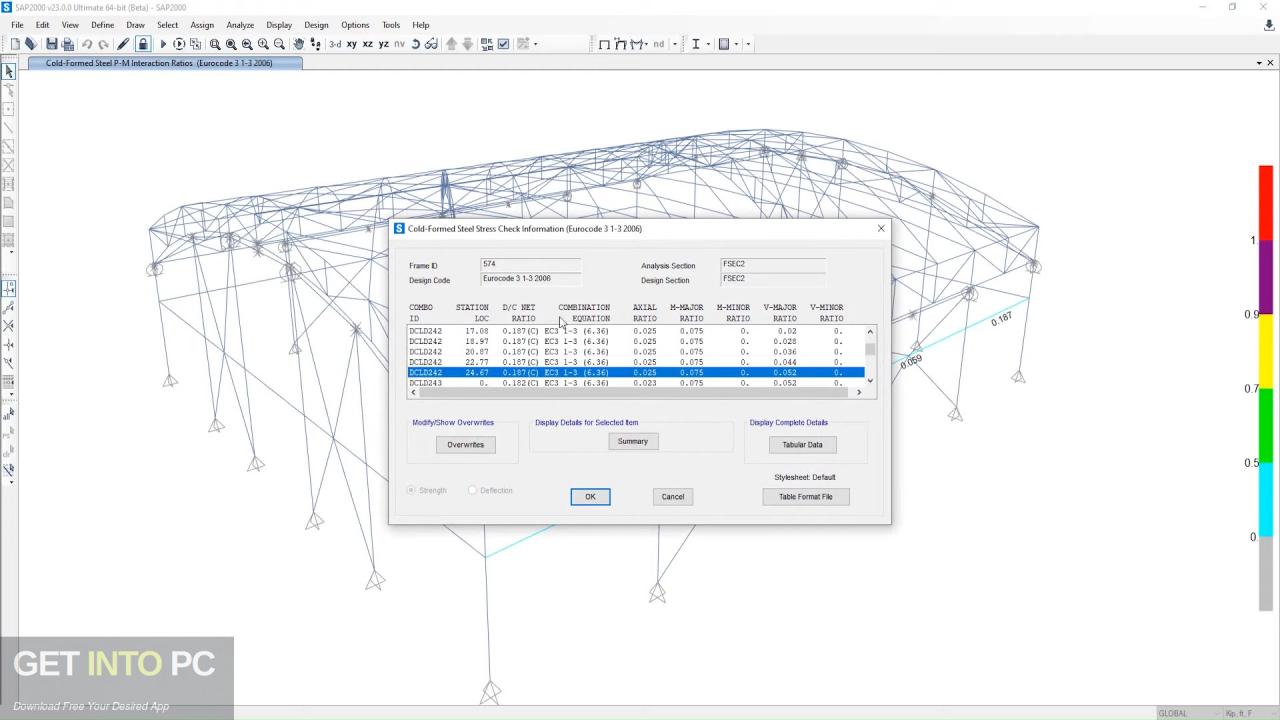Switch to xy plane view
Screen dimensions: 1280x720
352,44
